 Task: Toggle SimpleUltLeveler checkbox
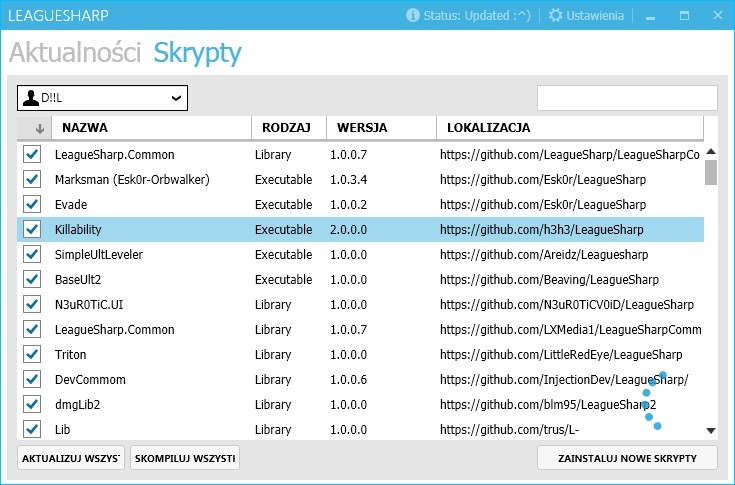[32, 254]
